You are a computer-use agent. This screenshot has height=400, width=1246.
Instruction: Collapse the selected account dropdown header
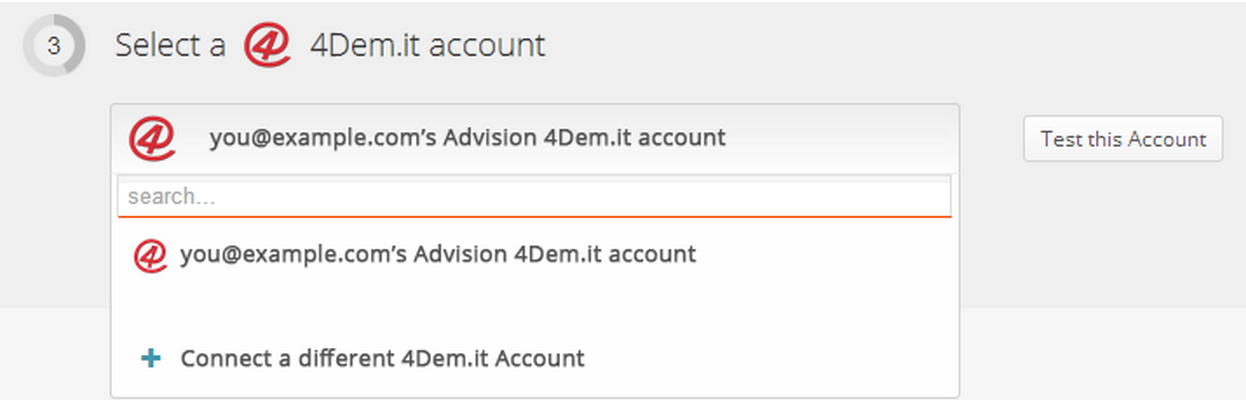click(535, 138)
